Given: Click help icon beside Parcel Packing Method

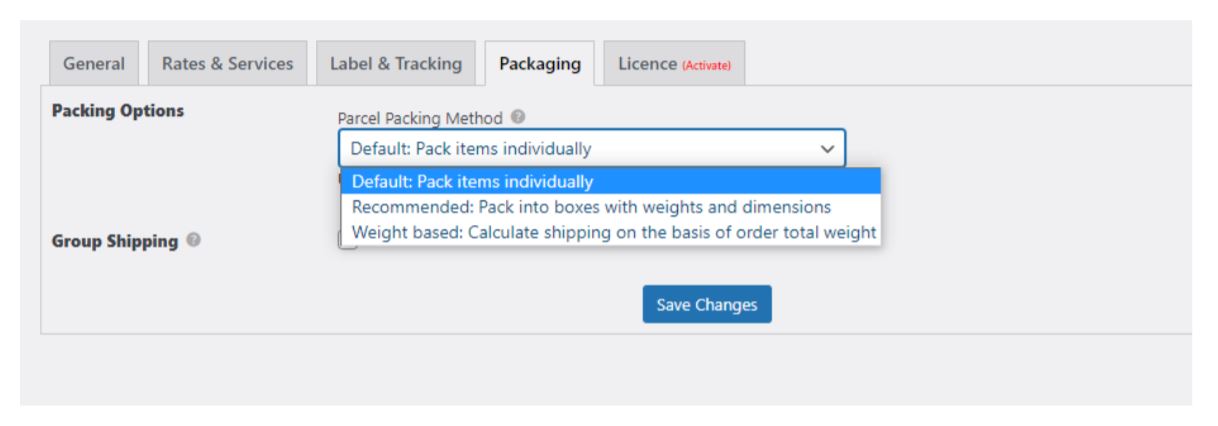Looking at the screenshot, I should point(518,117).
